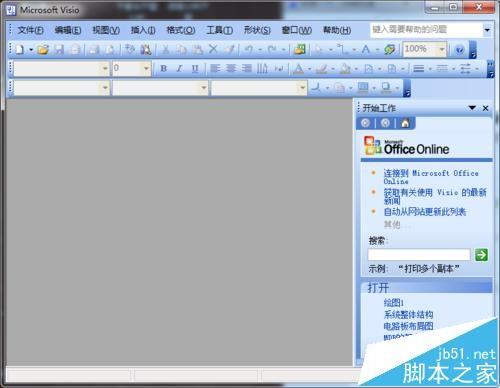This screenshot has width=500, height=388.
Task: Click the corner rounding icon
Action: tap(316, 87)
